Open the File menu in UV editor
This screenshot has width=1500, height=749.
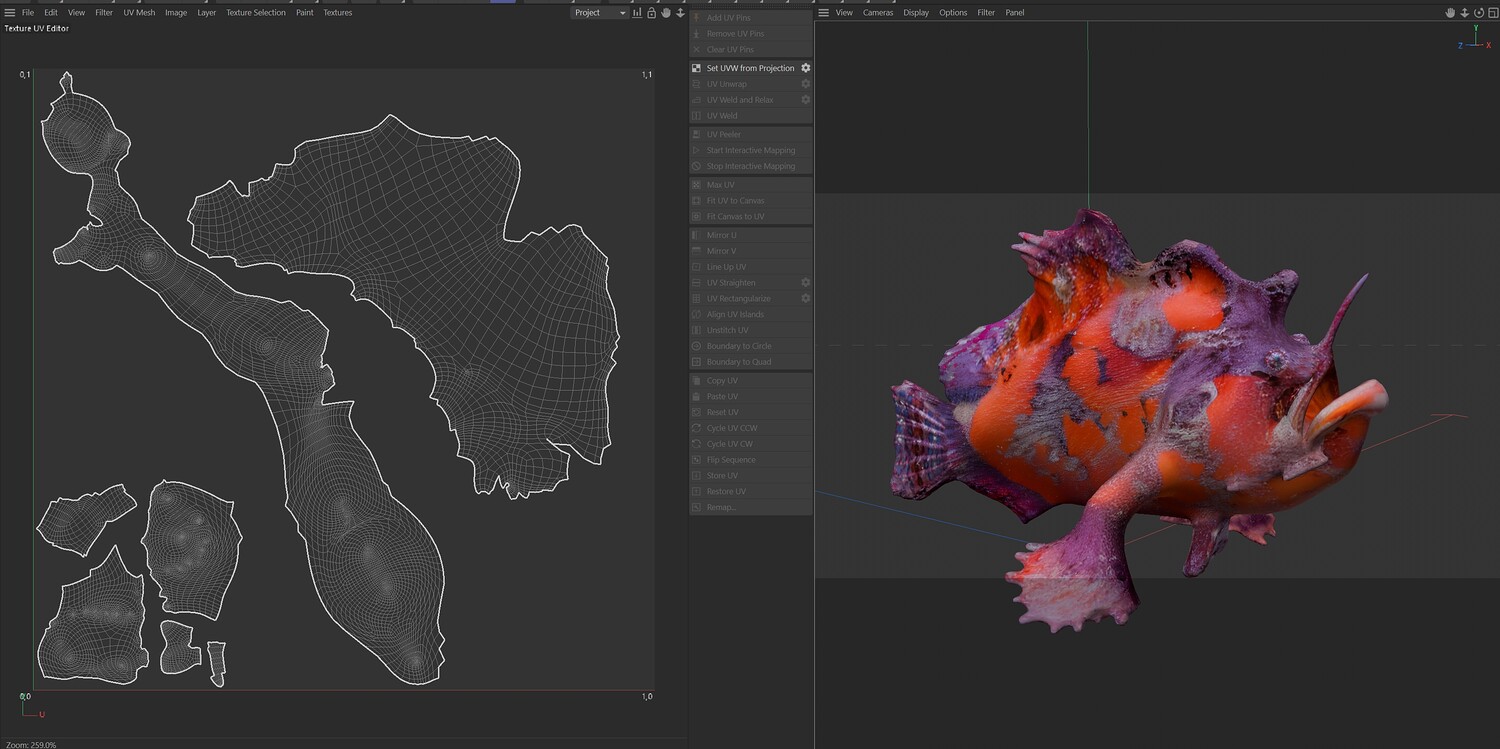click(28, 13)
